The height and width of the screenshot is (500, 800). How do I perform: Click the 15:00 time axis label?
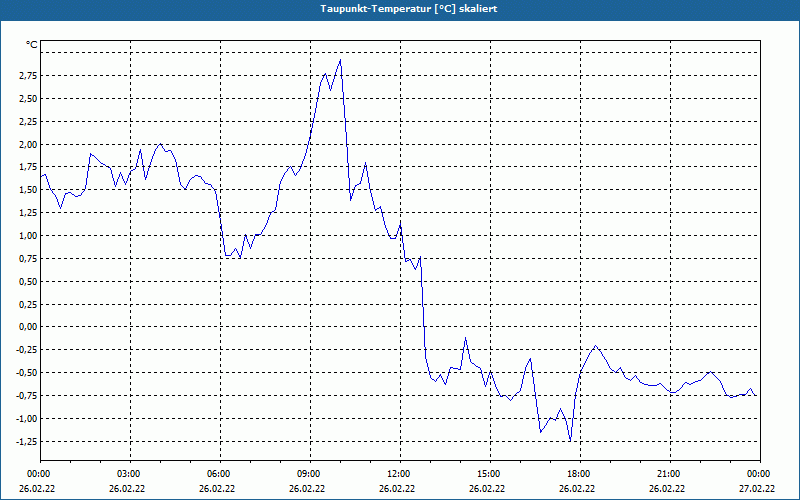pos(490,474)
